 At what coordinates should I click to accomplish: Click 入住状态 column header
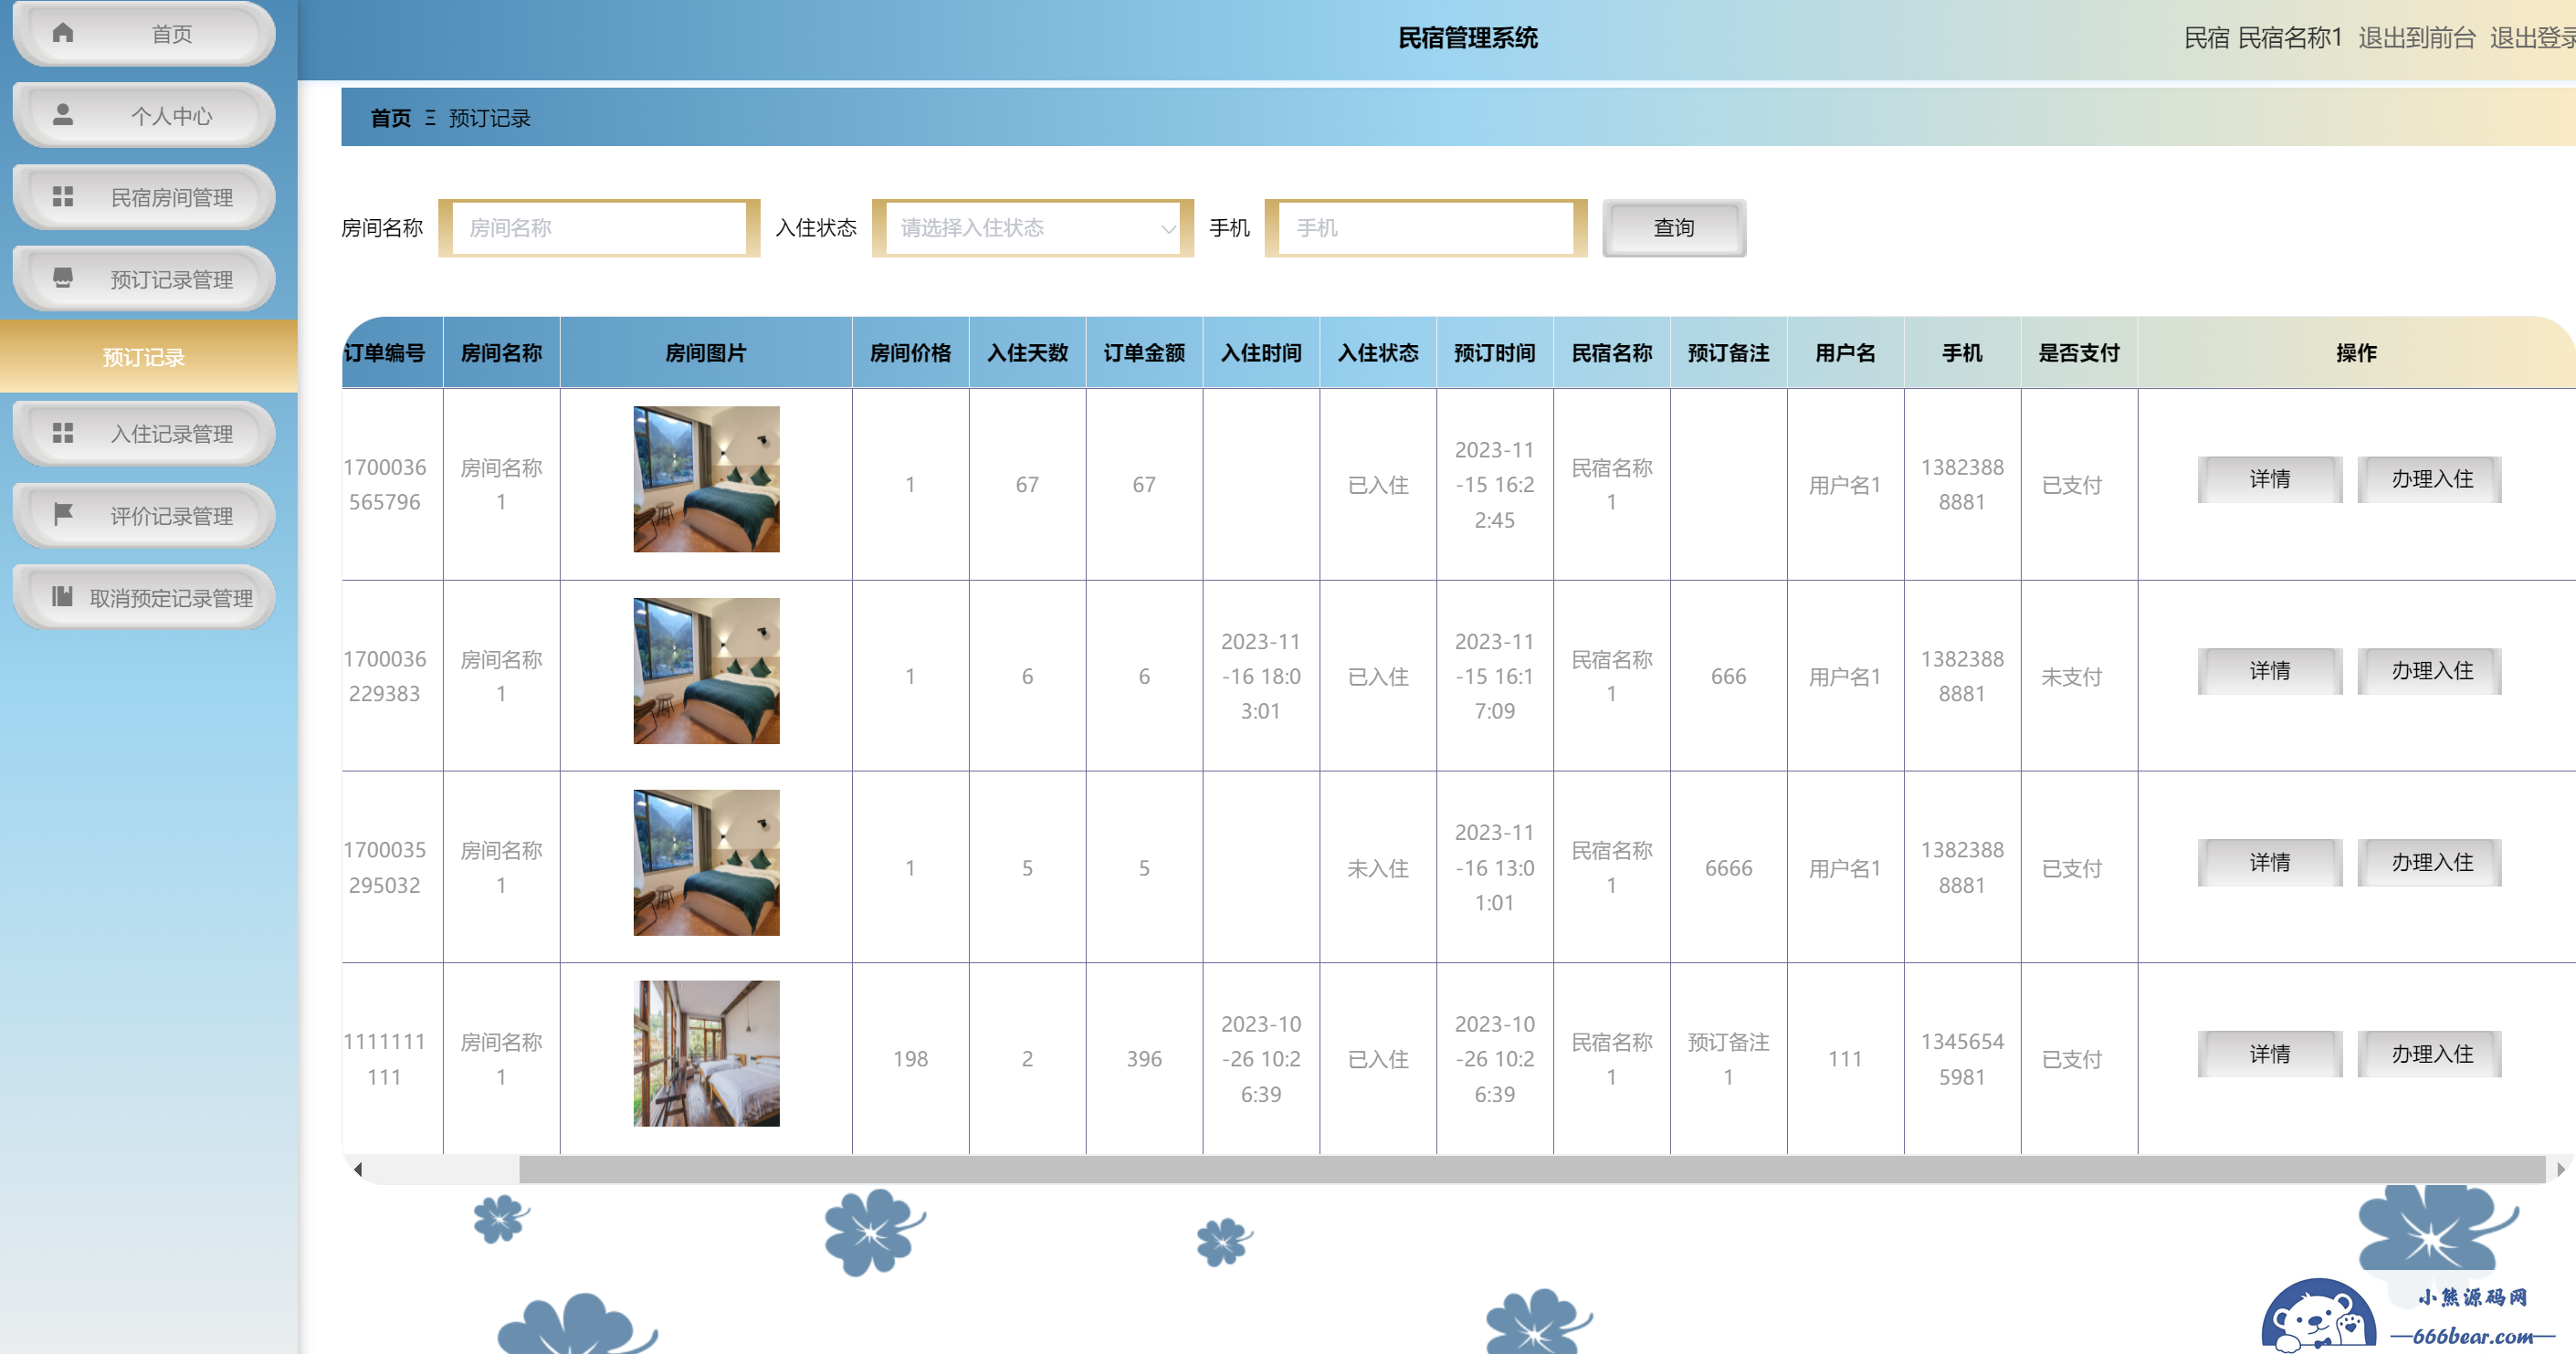(x=1378, y=353)
